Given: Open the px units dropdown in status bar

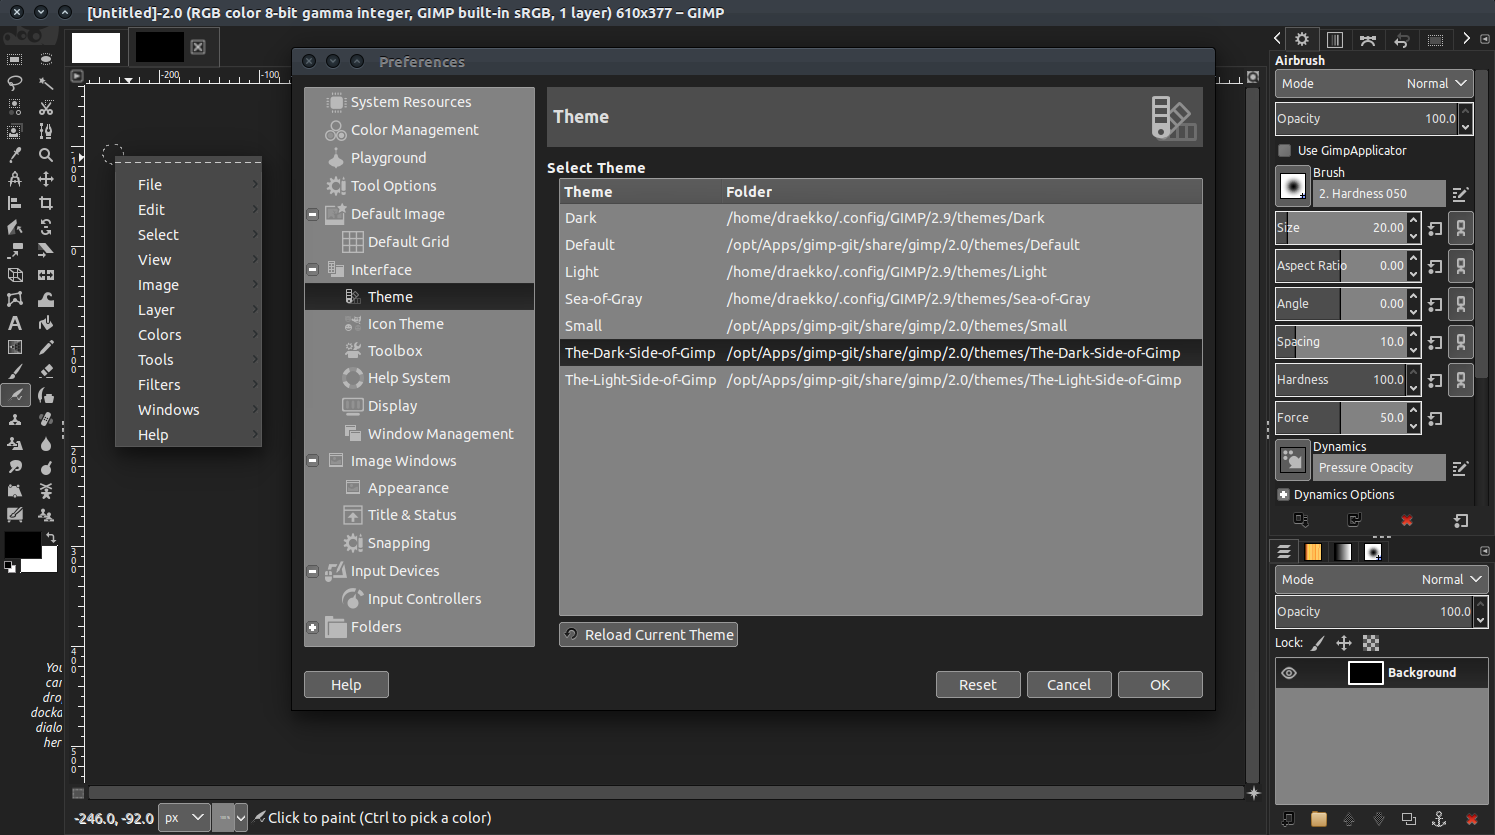Looking at the screenshot, I should click(185, 818).
